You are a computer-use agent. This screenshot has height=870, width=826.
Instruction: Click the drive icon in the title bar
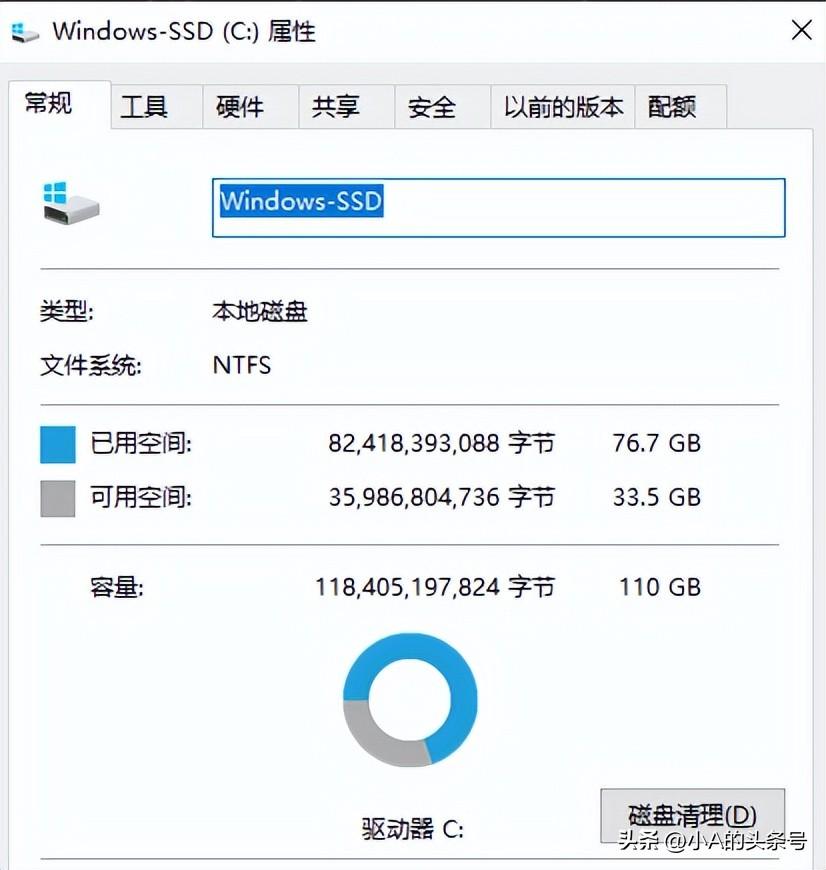(25, 32)
